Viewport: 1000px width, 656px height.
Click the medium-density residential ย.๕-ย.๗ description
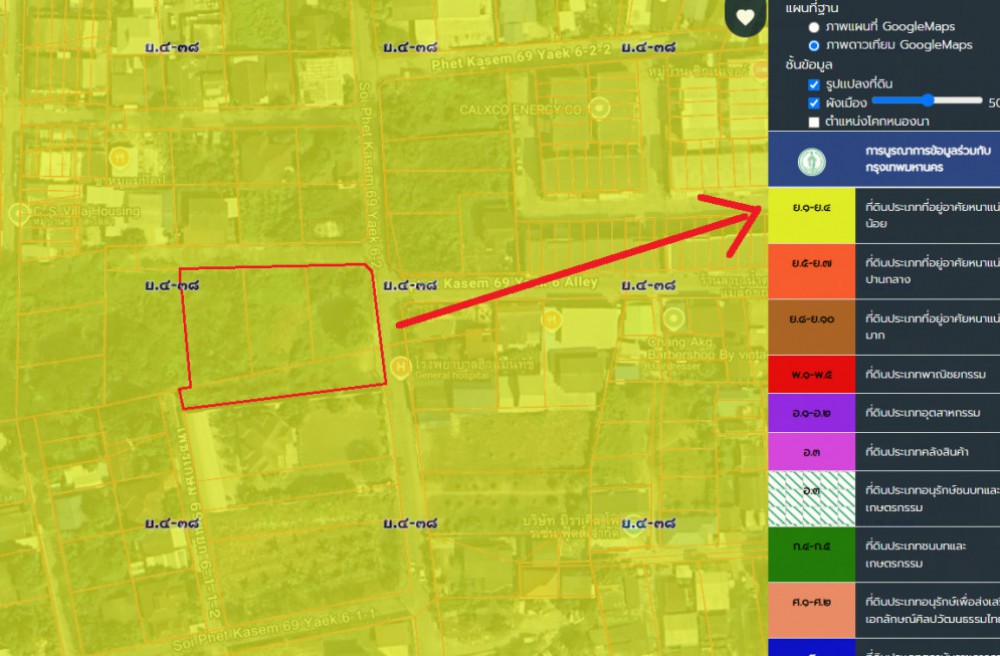click(x=932, y=271)
